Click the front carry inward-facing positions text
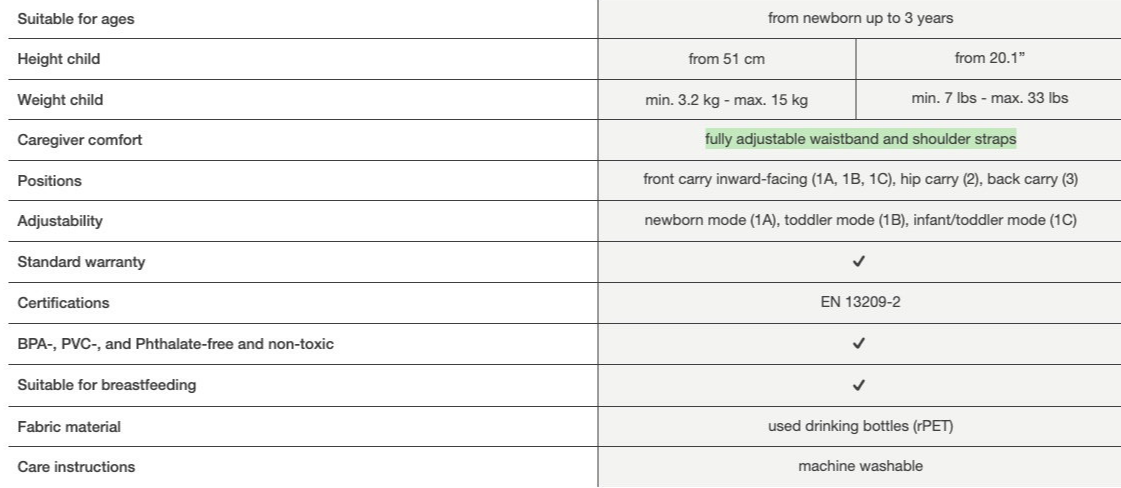 pyautogui.click(x=859, y=180)
